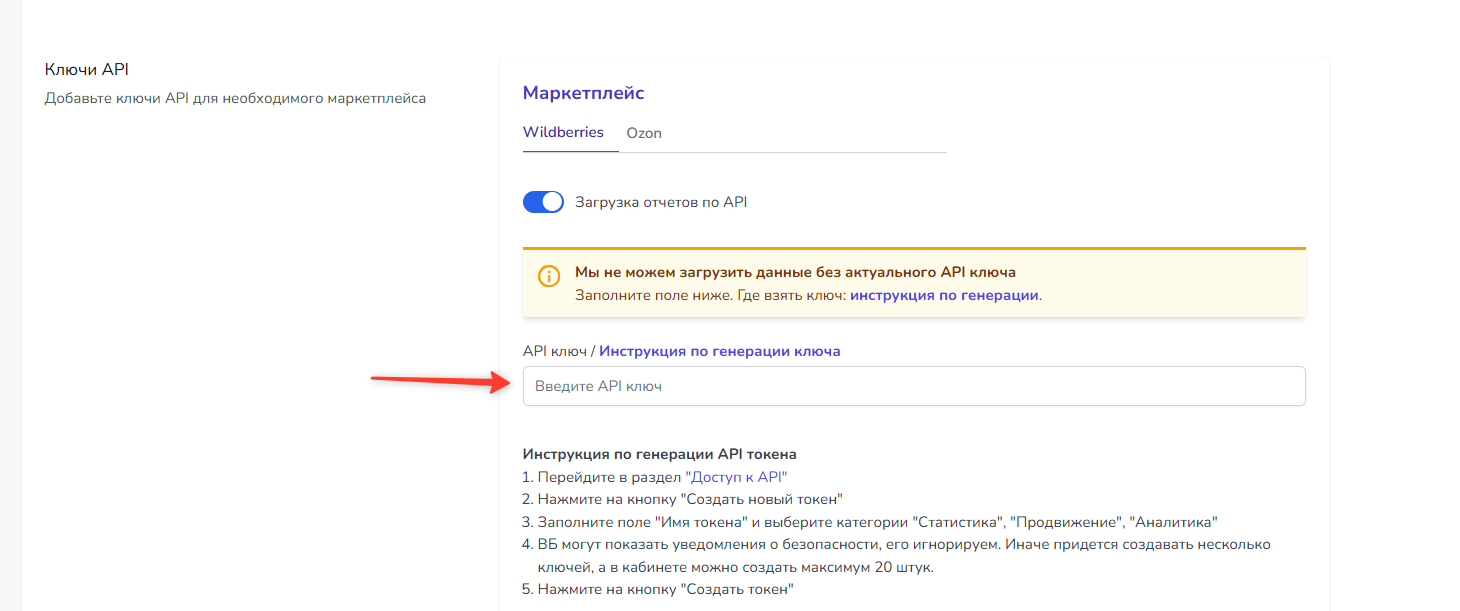The height and width of the screenshot is (611, 1460).
Task: Toggle the "Загрузка отчетов по API" switch
Action: point(543,202)
